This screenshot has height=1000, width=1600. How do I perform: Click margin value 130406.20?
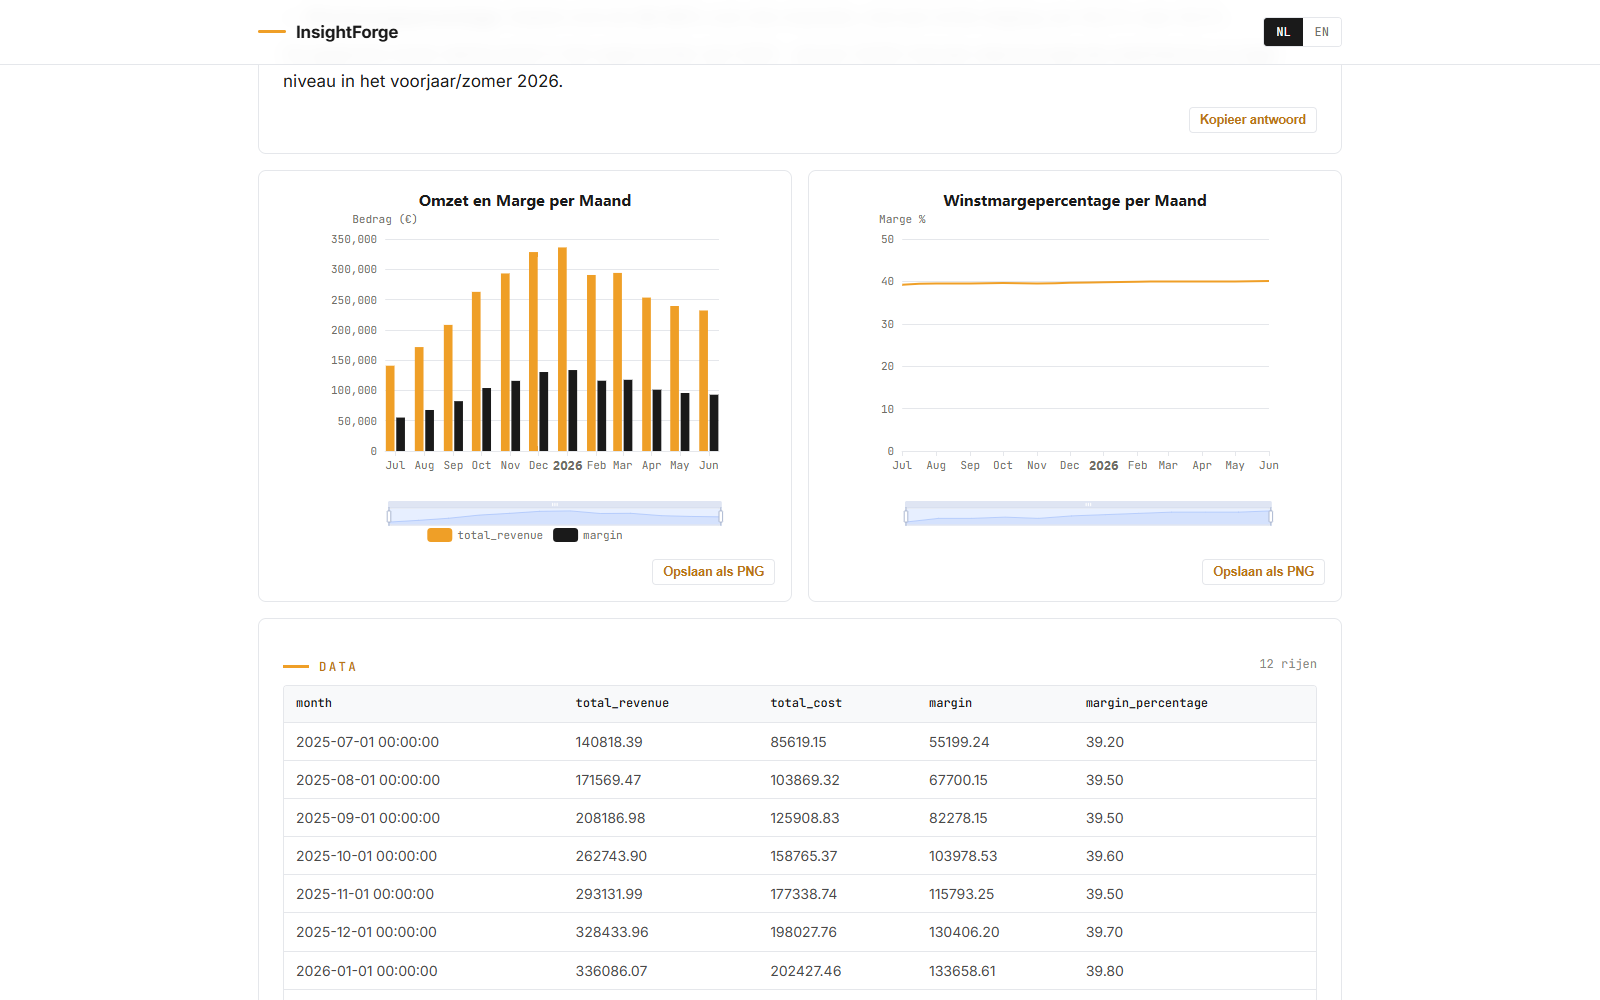964,932
